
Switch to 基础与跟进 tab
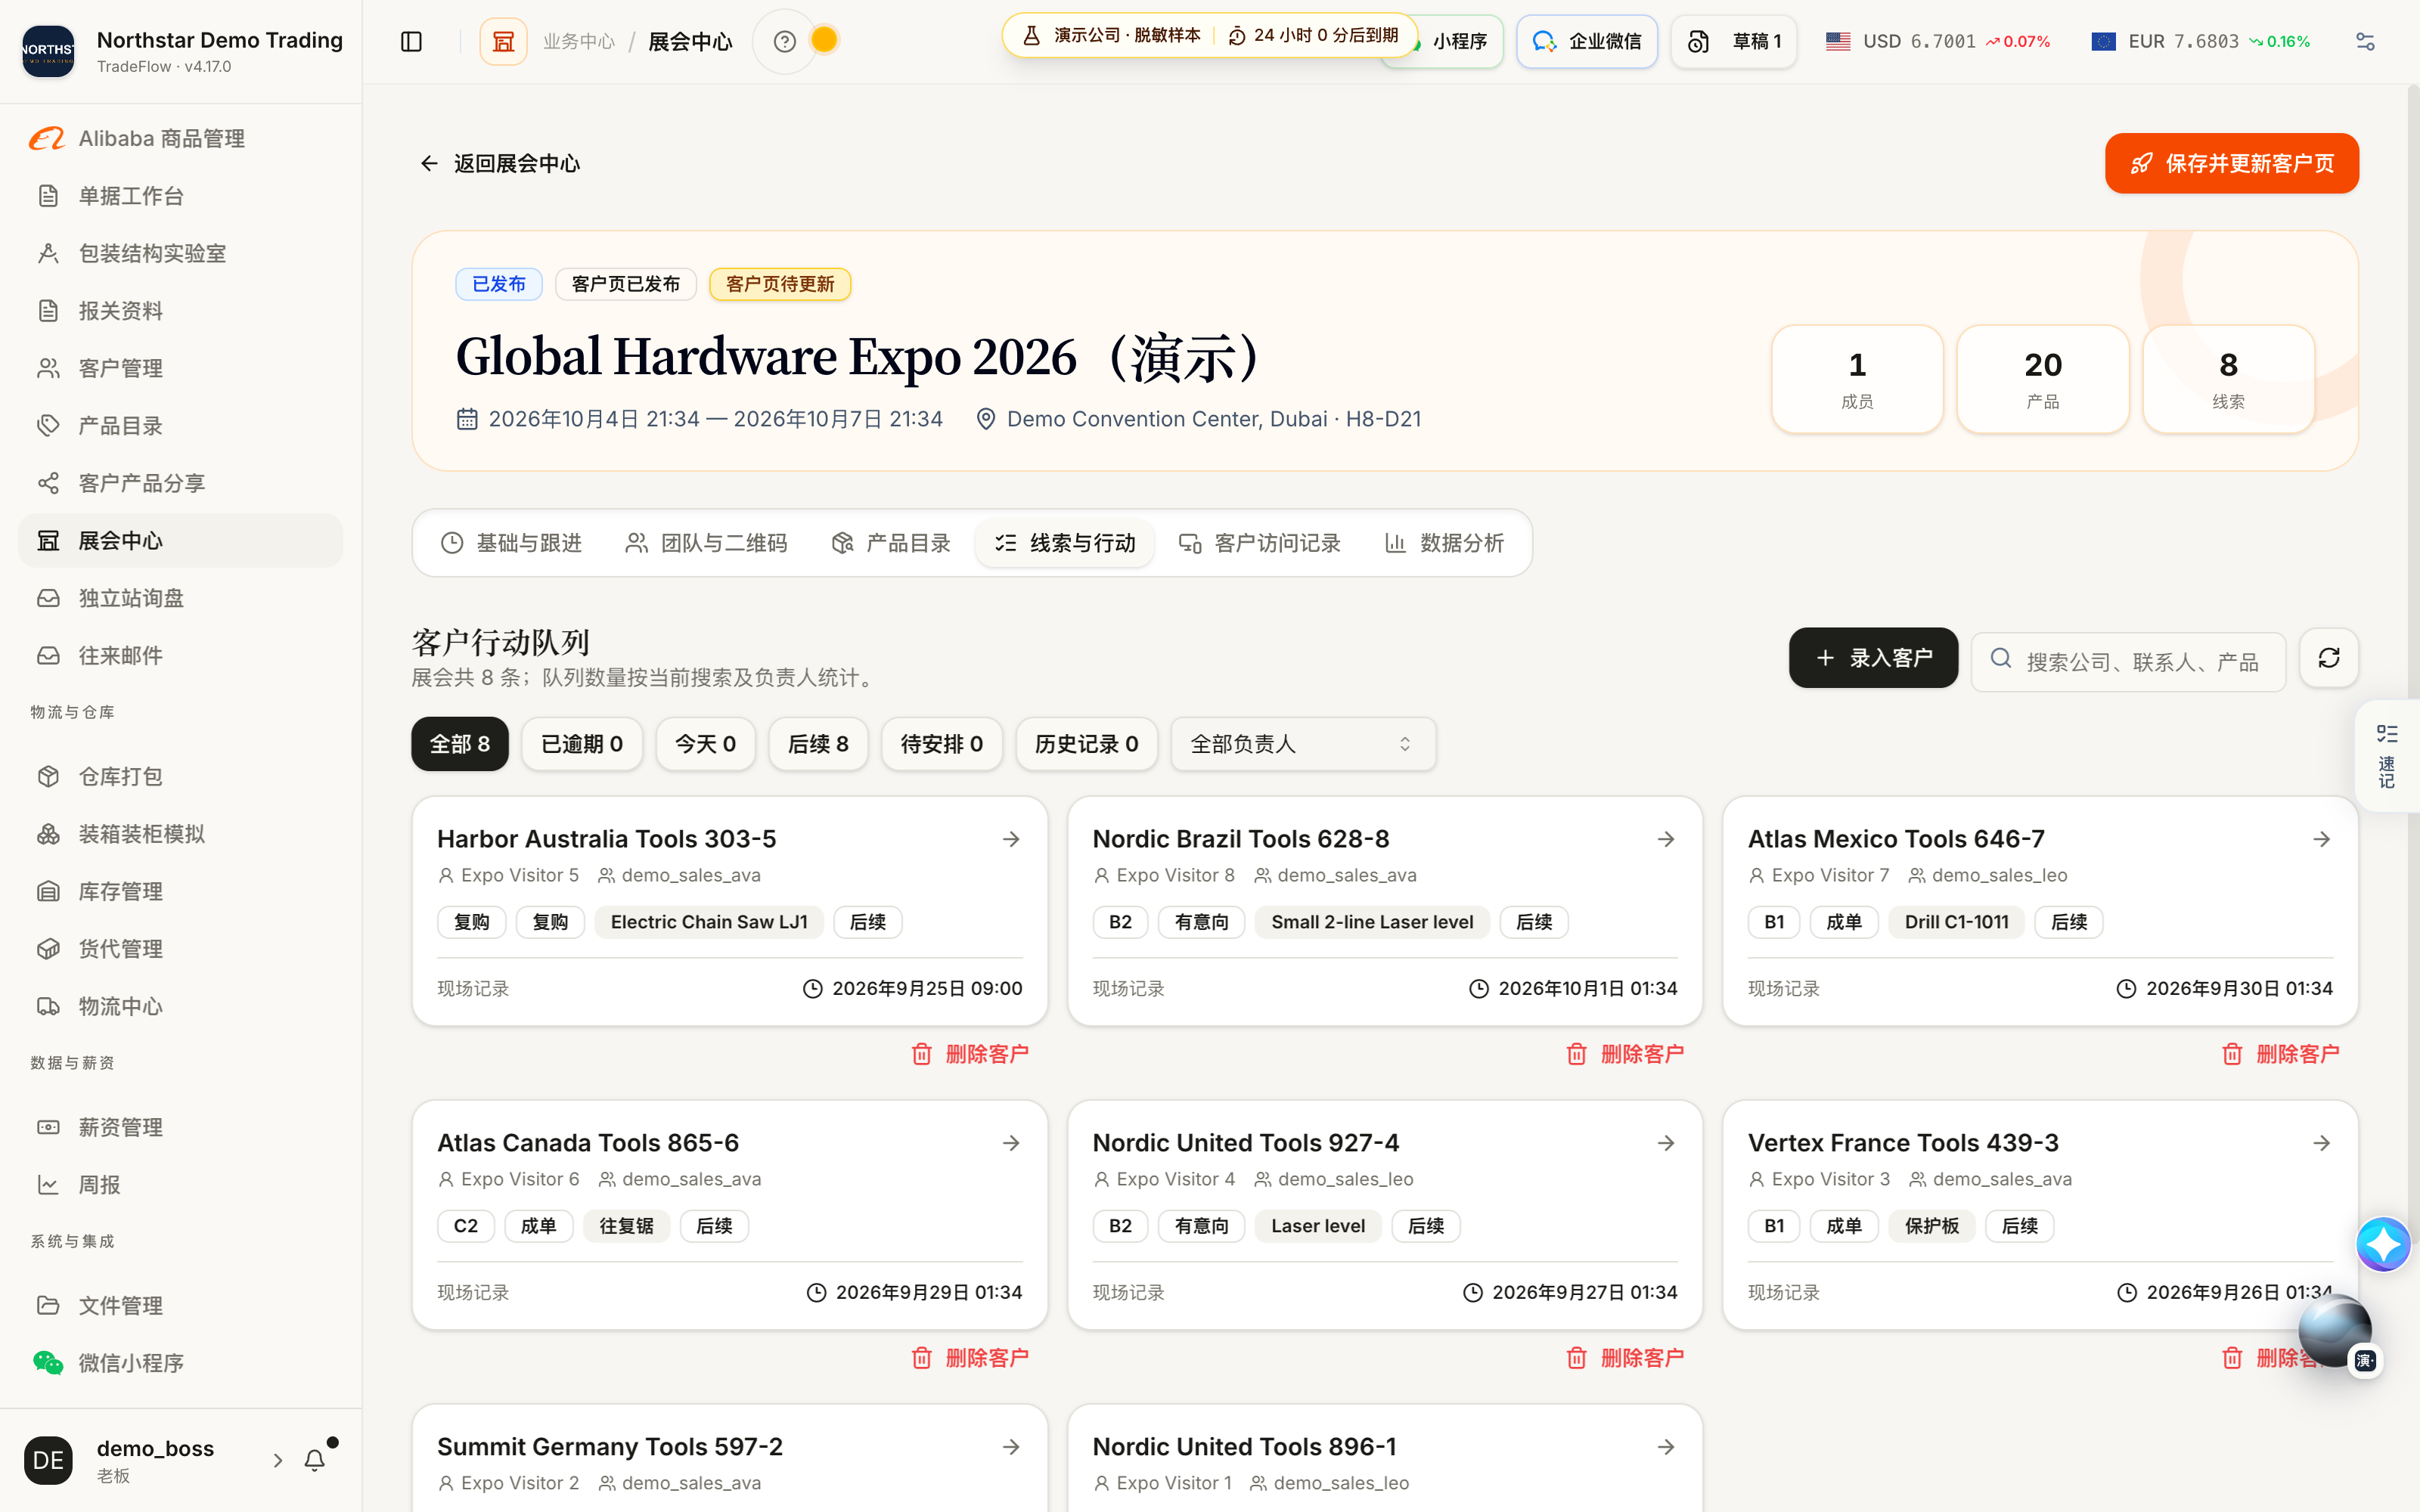[512, 543]
